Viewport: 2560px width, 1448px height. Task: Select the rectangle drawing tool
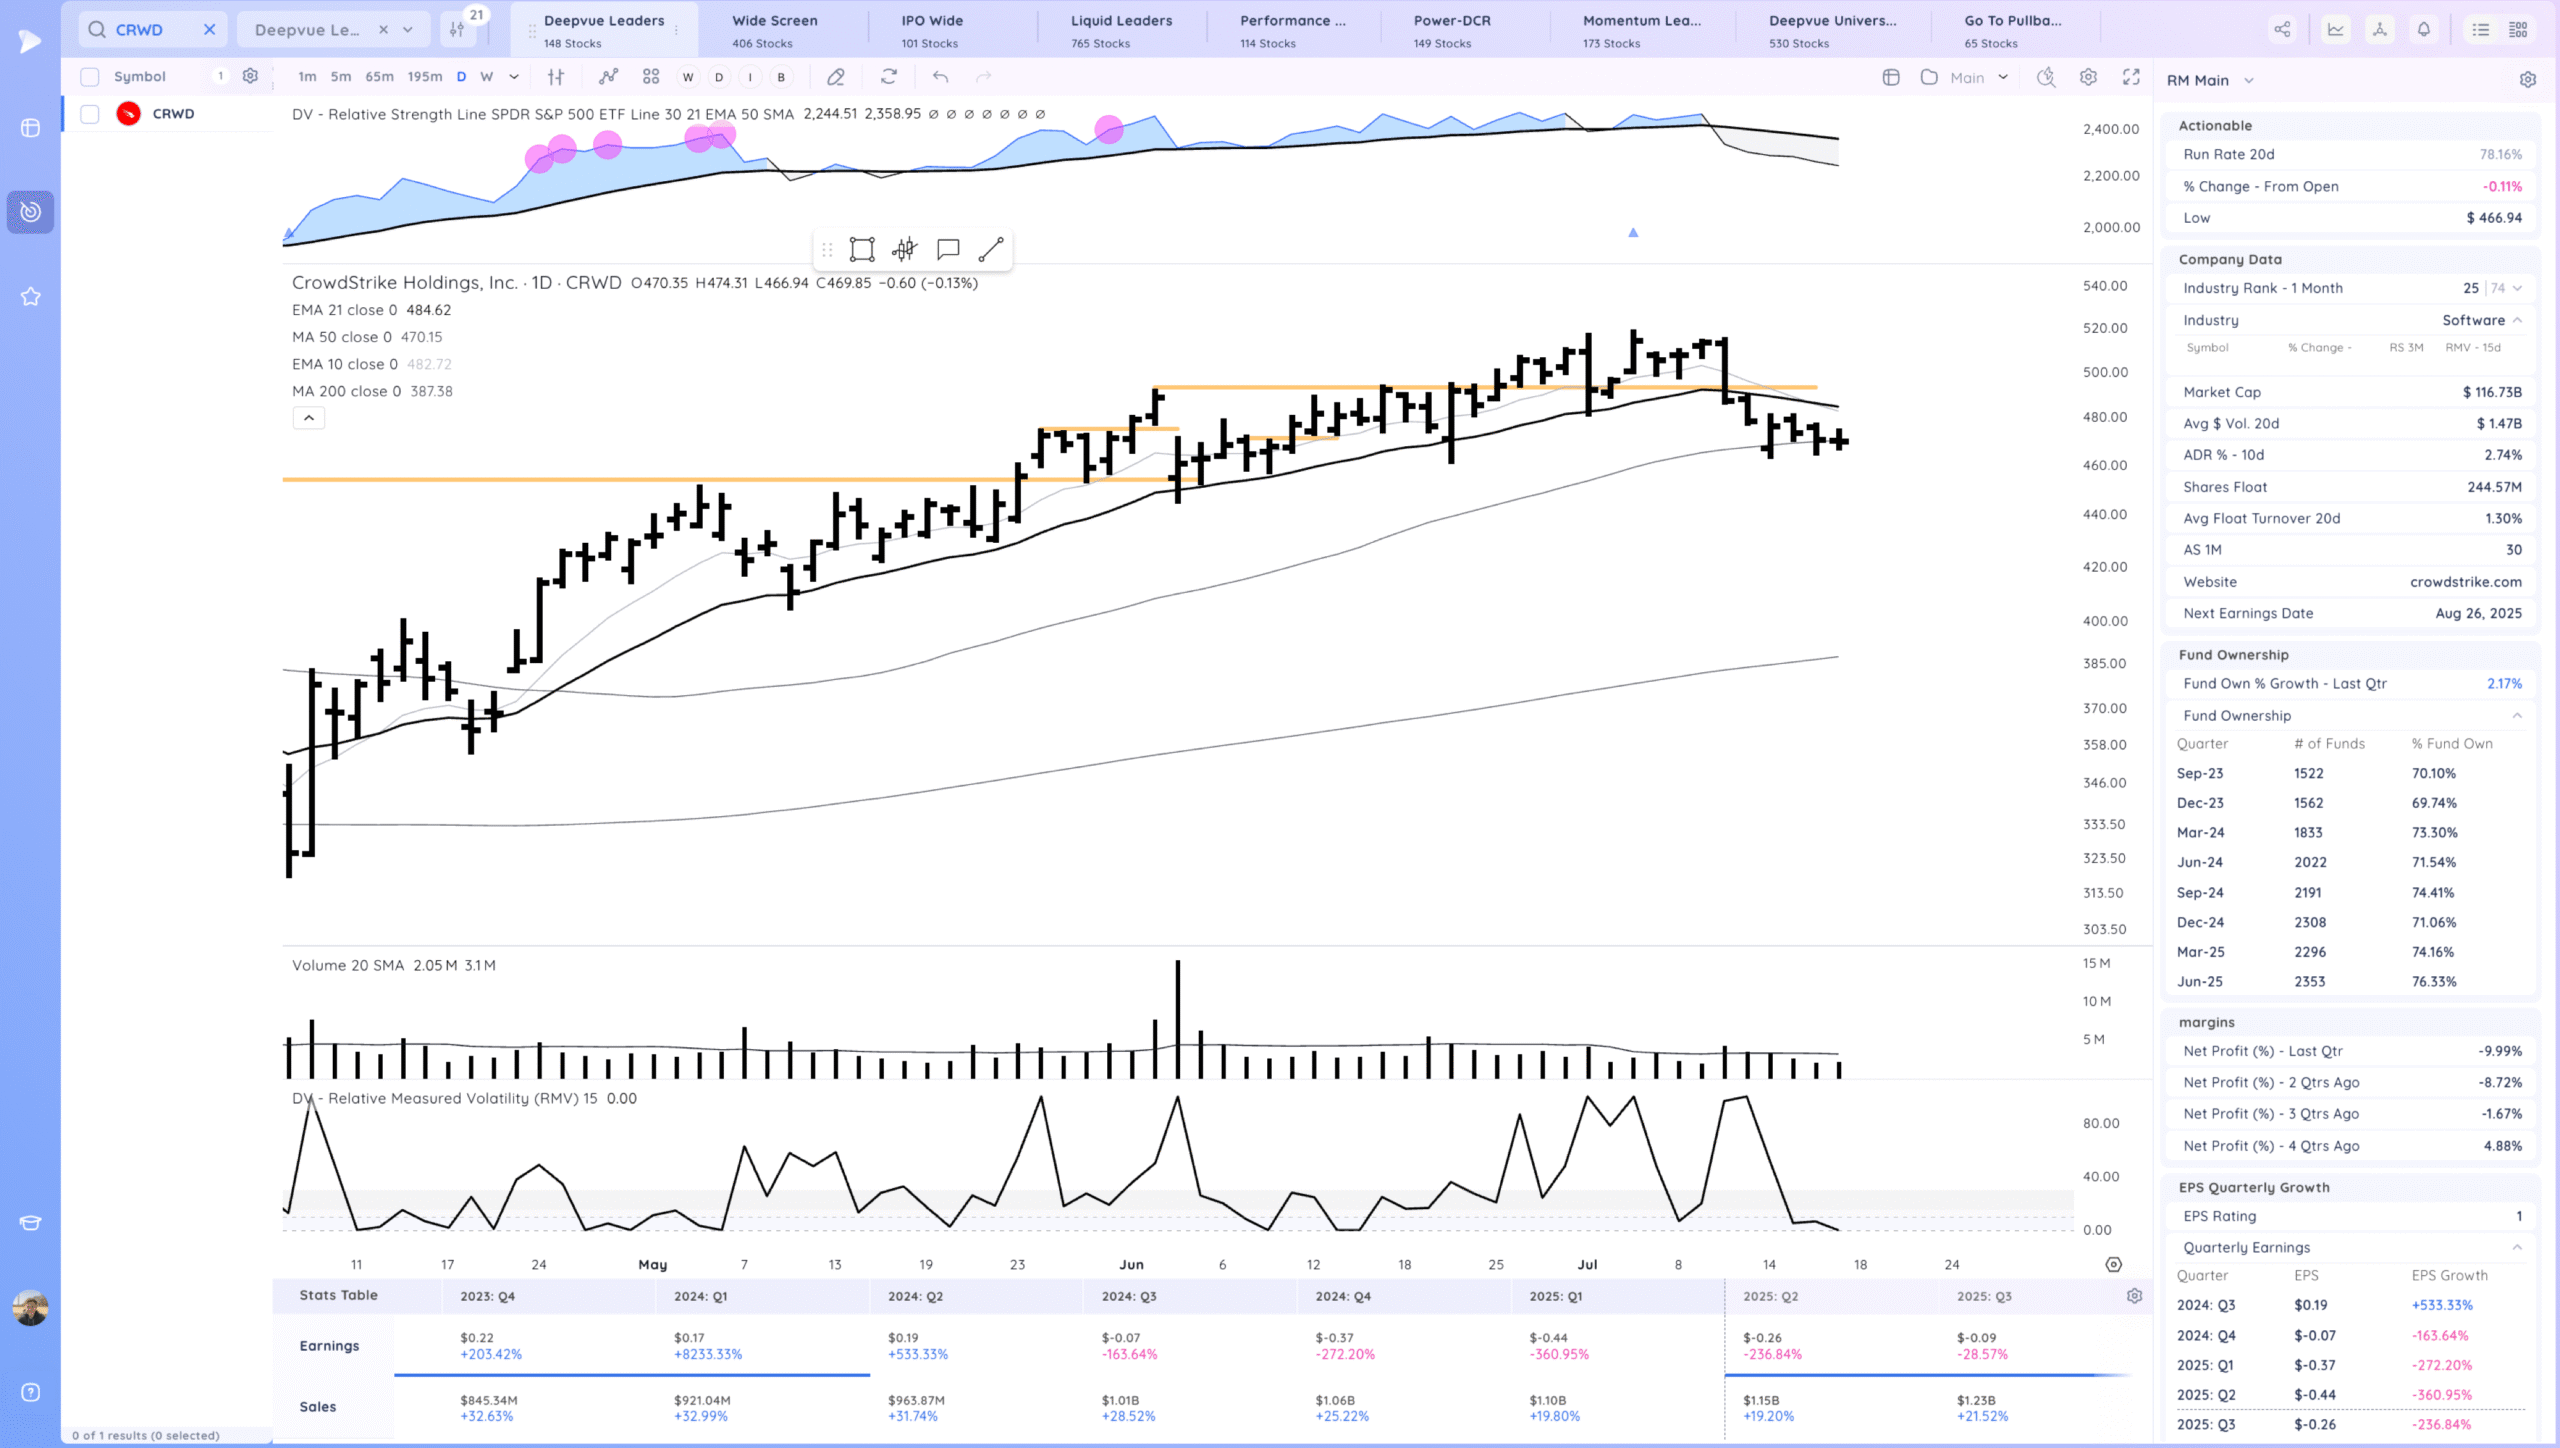[861, 249]
